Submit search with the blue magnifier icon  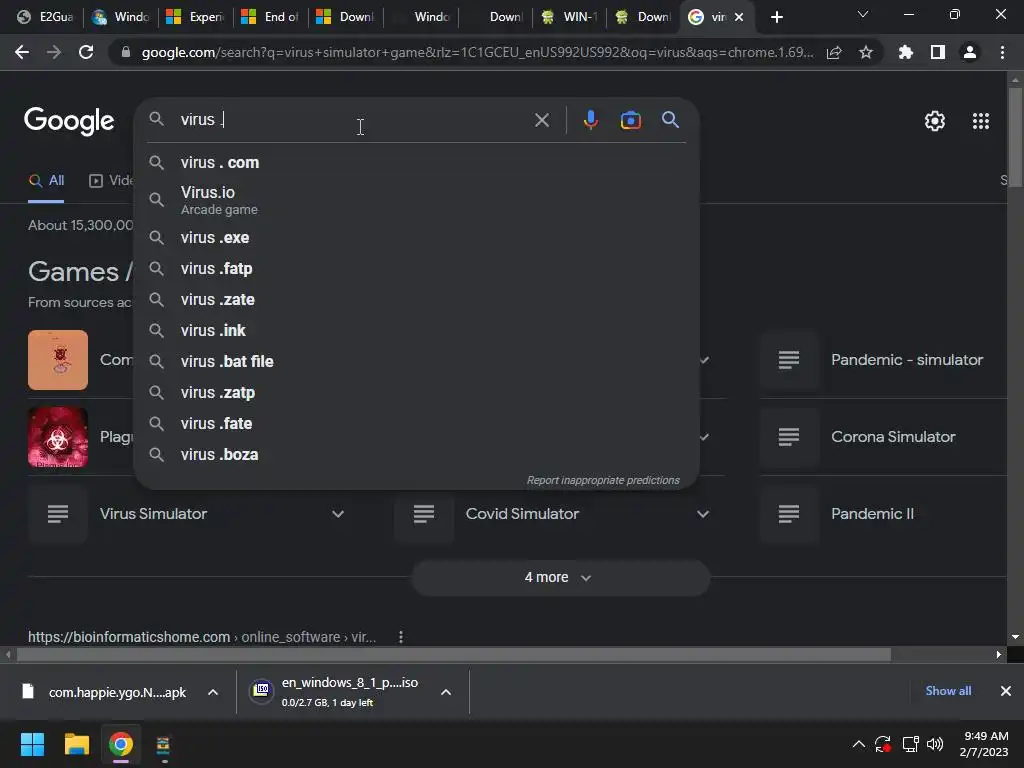click(x=670, y=120)
